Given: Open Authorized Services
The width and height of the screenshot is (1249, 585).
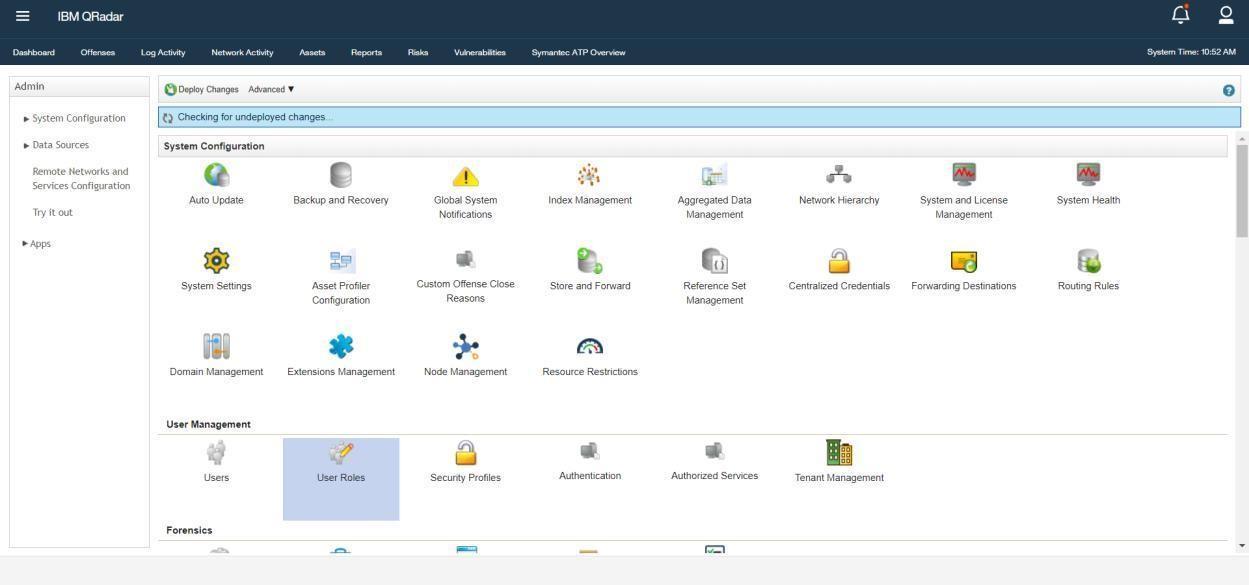Looking at the screenshot, I should tap(714, 462).
